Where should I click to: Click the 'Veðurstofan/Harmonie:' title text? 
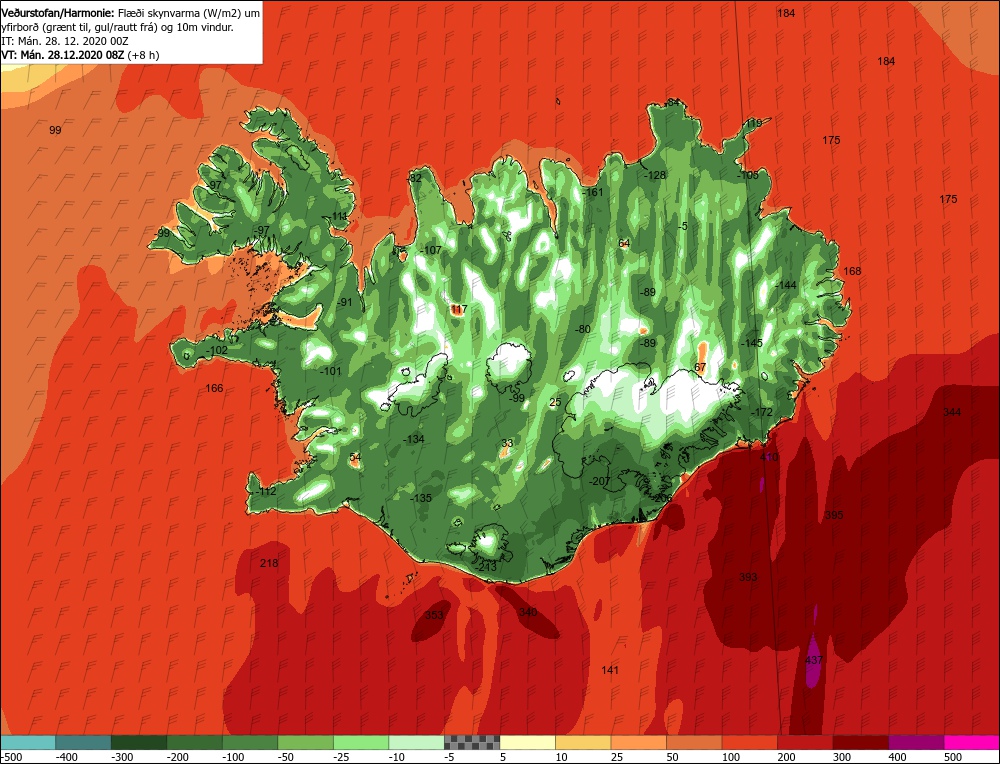[x=57, y=13]
